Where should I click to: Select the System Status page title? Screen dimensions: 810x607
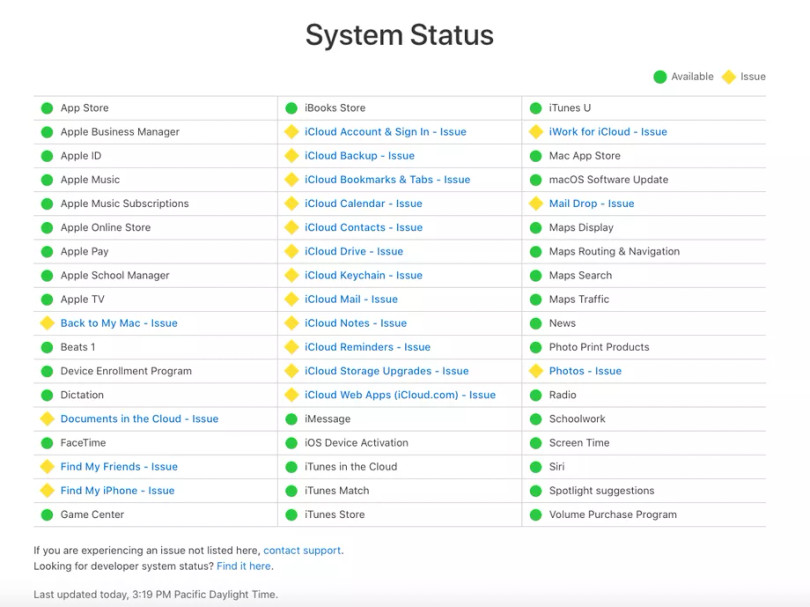(398, 34)
